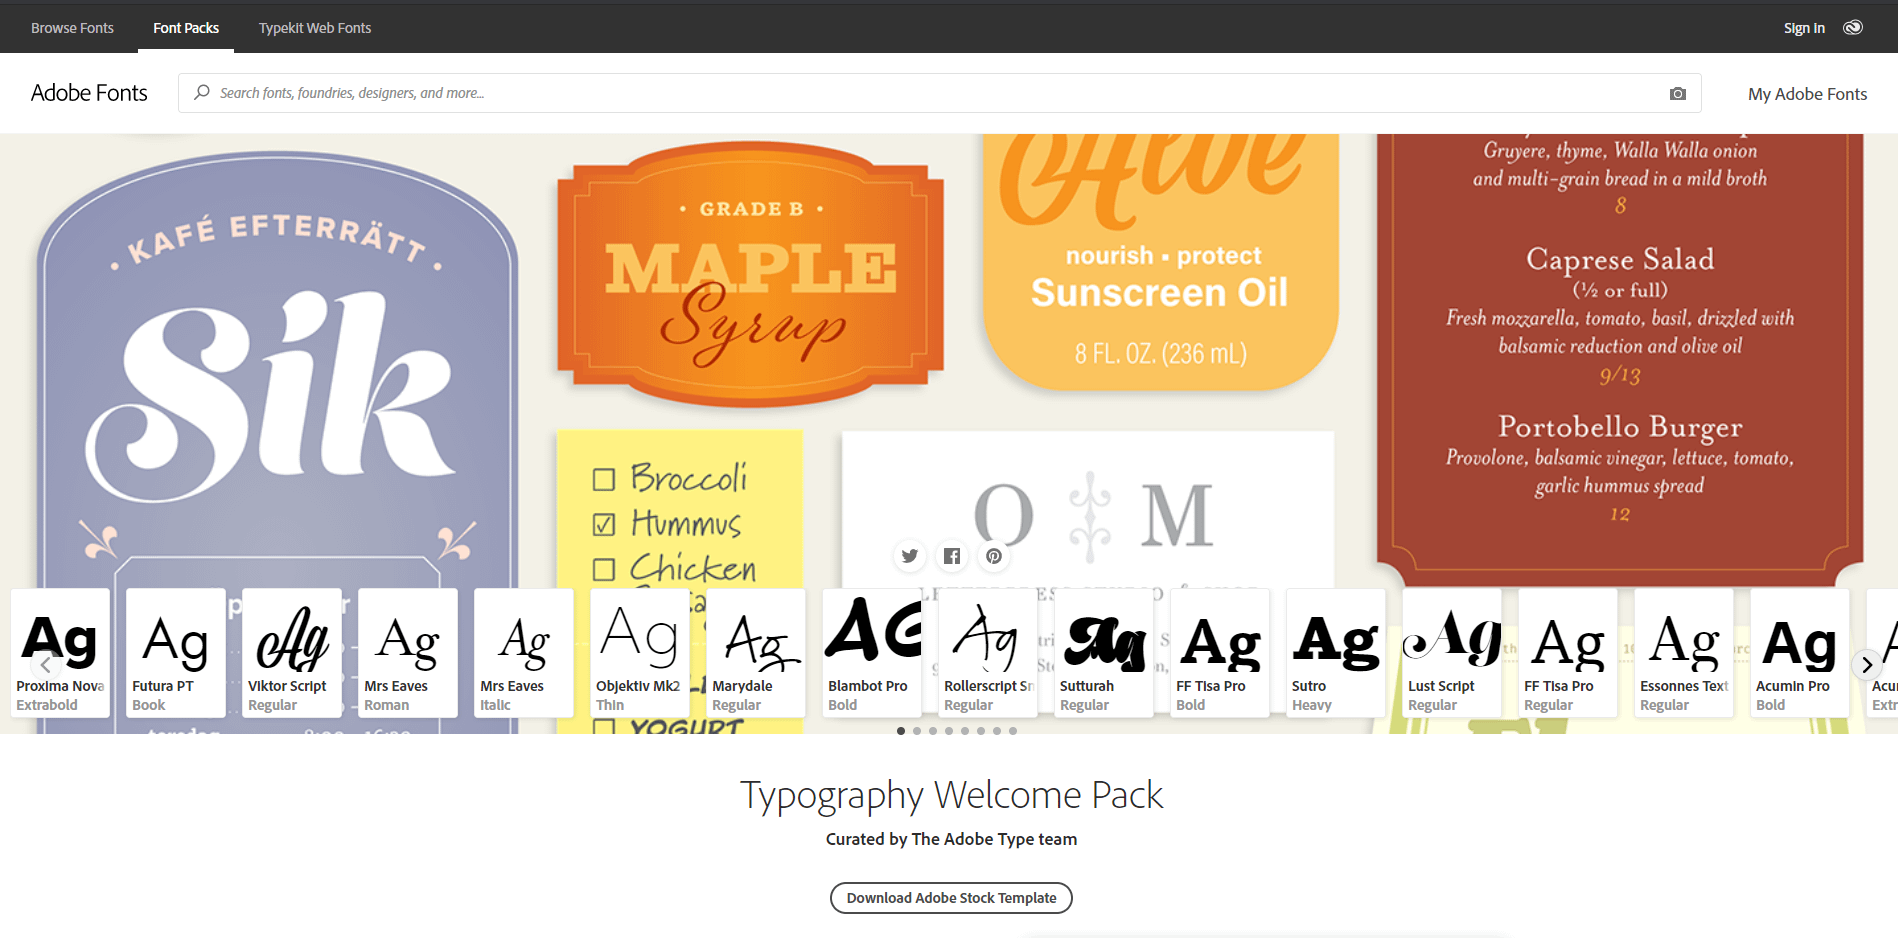Open the Browse Fonts tab
The width and height of the screenshot is (1898, 938).
pos(72,28)
